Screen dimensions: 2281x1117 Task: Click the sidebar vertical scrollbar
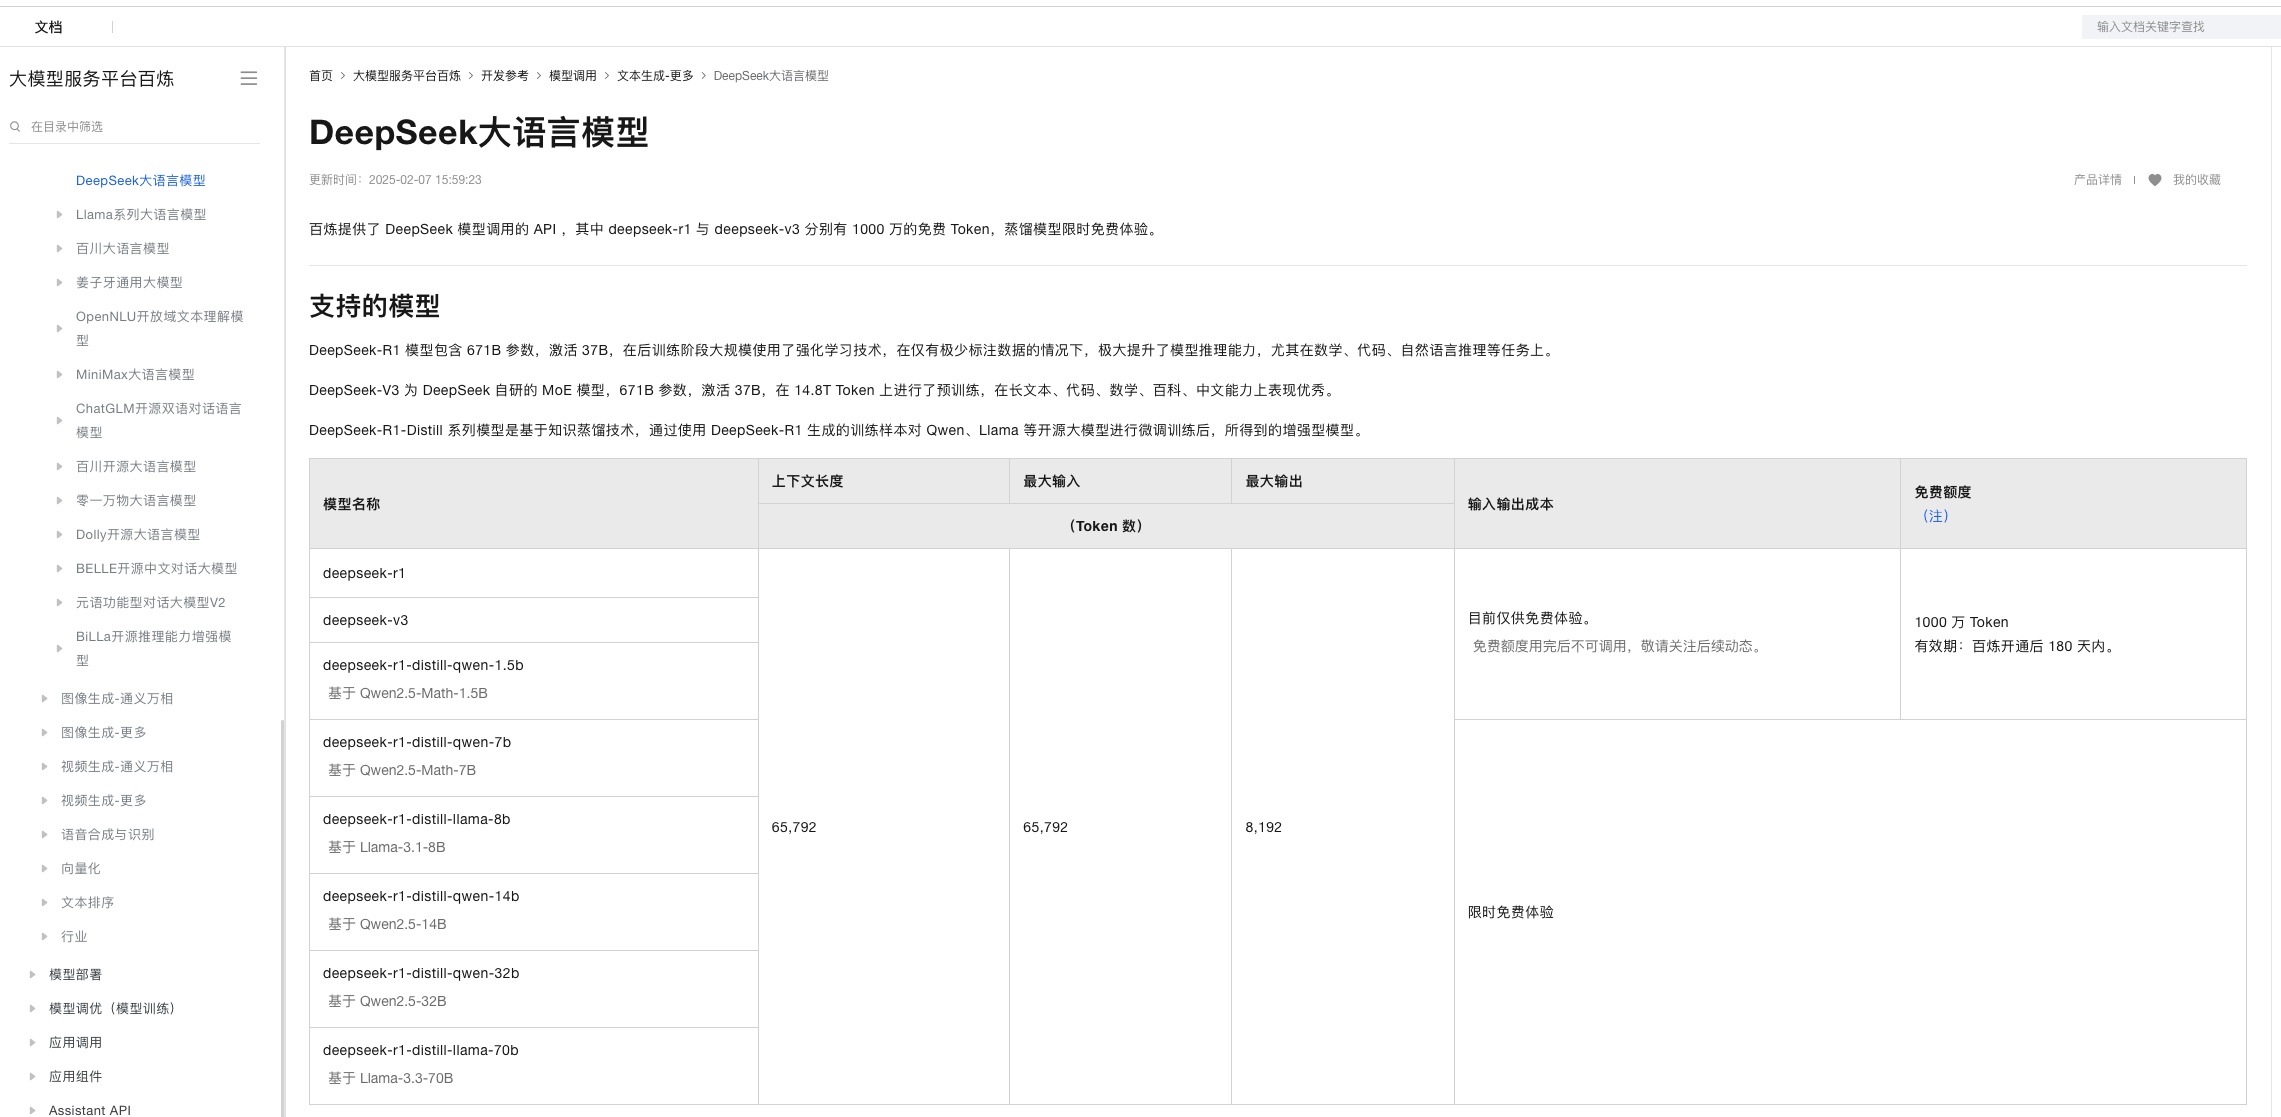[282, 918]
